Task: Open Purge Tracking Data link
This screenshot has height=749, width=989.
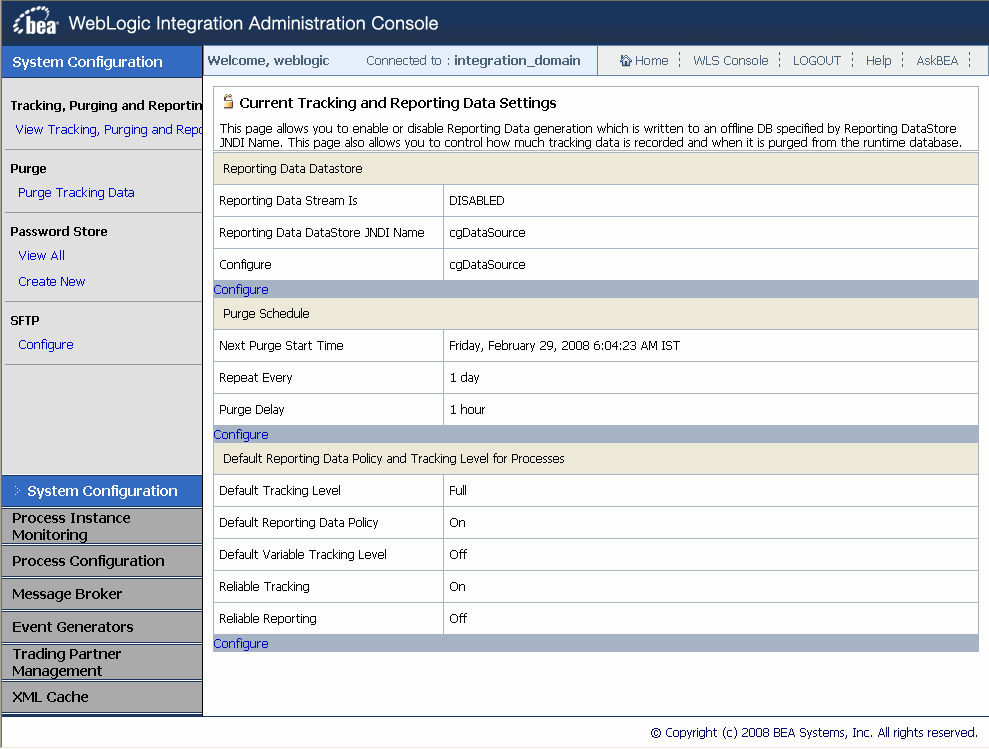Action: 76,192
